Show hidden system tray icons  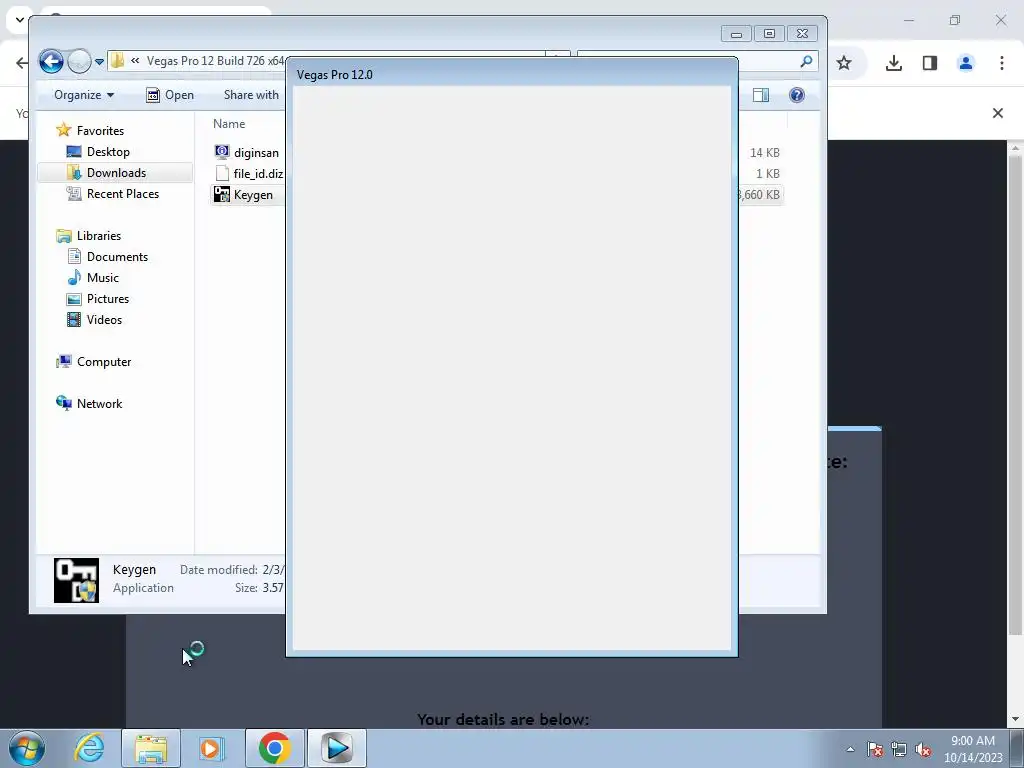850,749
